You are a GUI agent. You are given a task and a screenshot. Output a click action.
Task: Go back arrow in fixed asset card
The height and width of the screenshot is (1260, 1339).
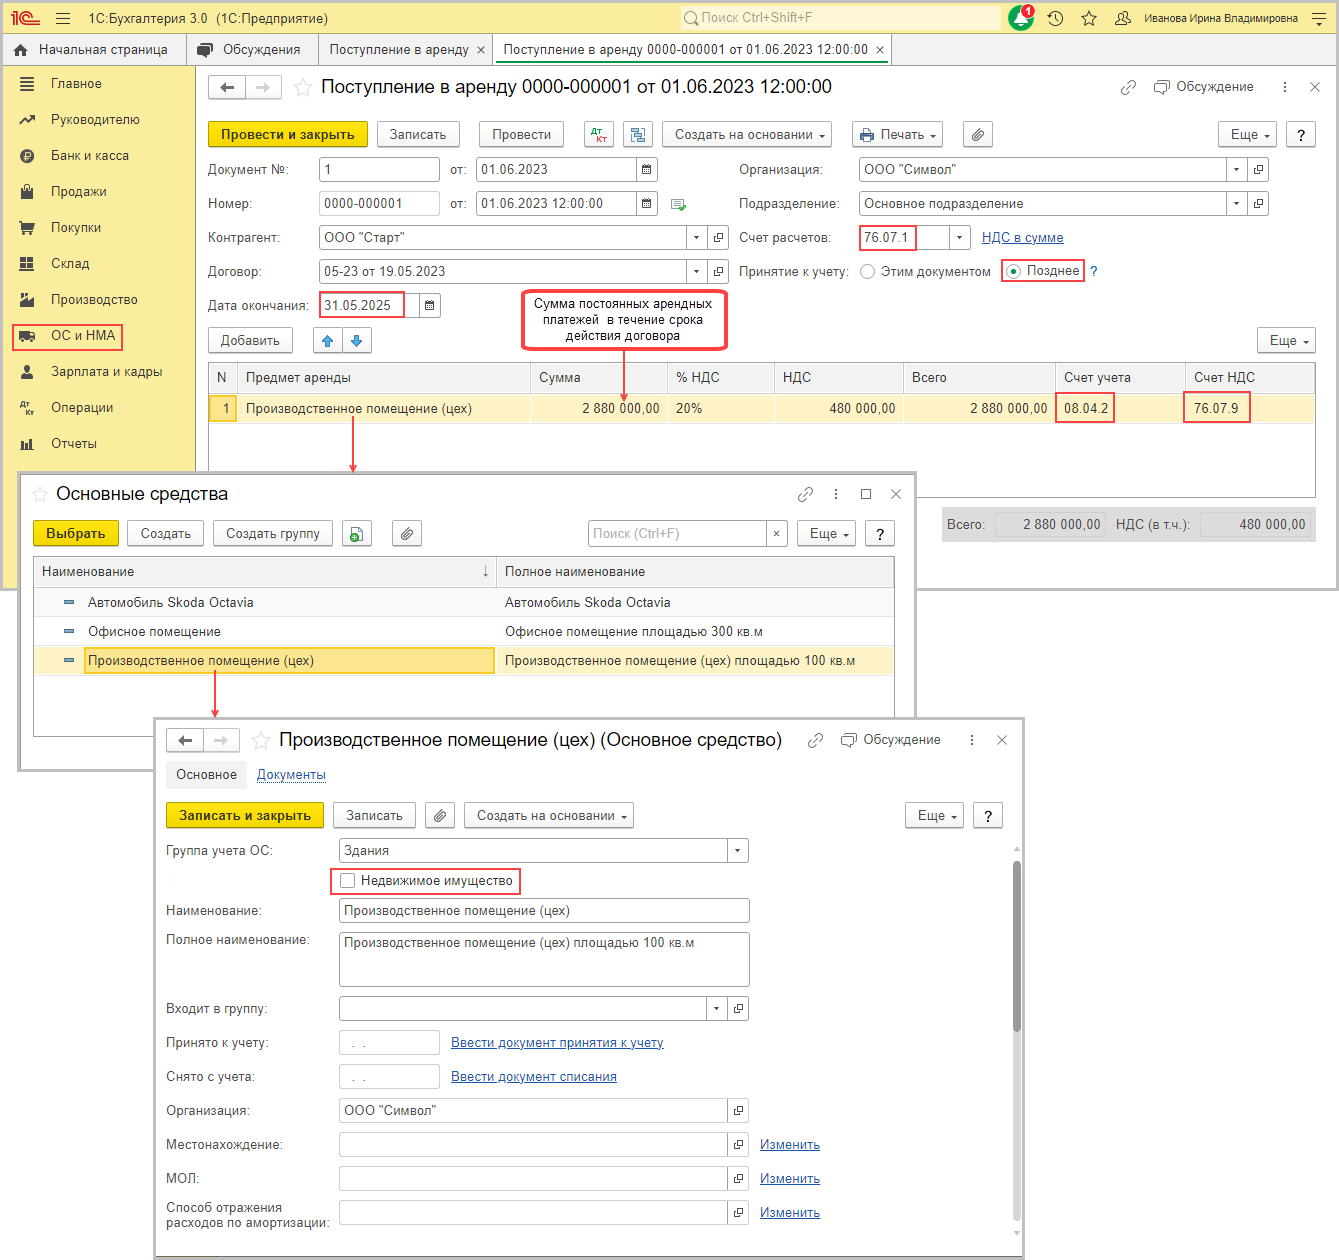(x=185, y=740)
